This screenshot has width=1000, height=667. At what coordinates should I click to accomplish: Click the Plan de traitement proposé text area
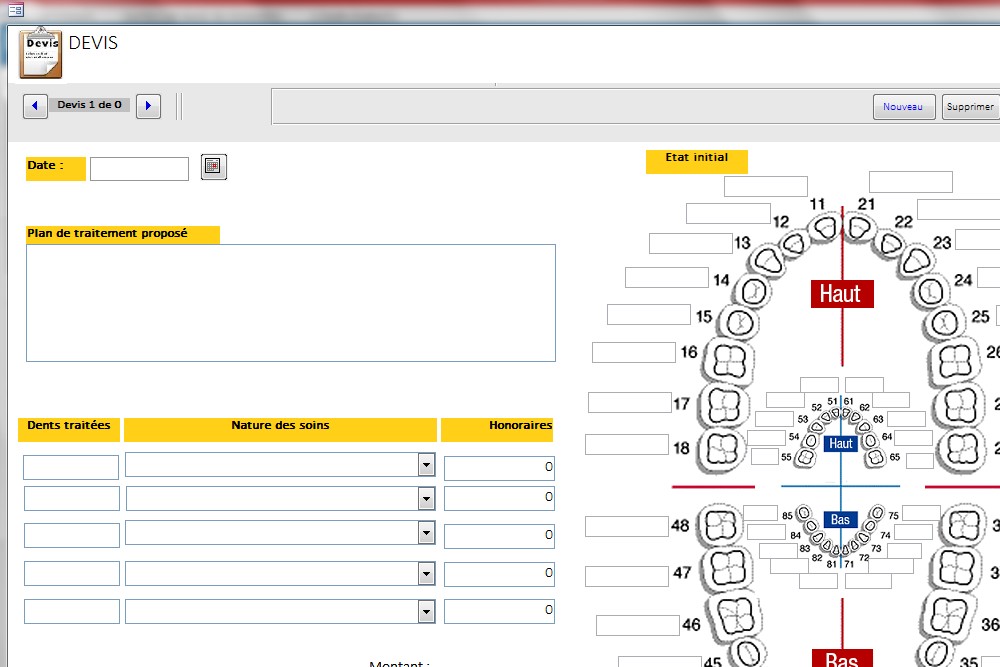(290, 302)
